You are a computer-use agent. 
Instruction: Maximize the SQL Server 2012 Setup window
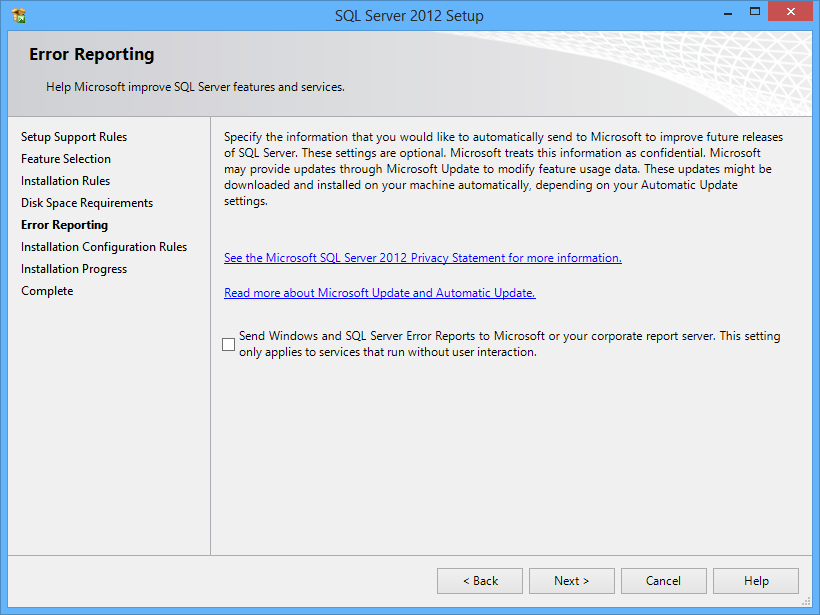pos(755,12)
